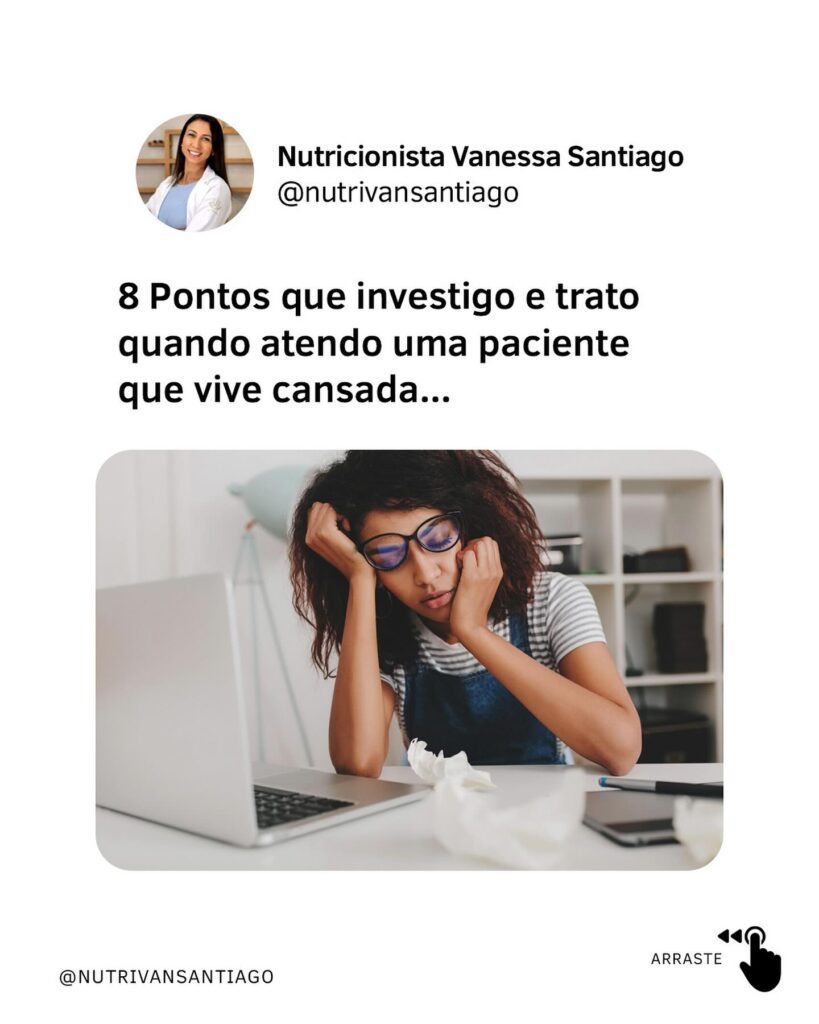Tap the smartphone lying on the desk
The height and width of the screenshot is (1024, 819).
pos(630,816)
